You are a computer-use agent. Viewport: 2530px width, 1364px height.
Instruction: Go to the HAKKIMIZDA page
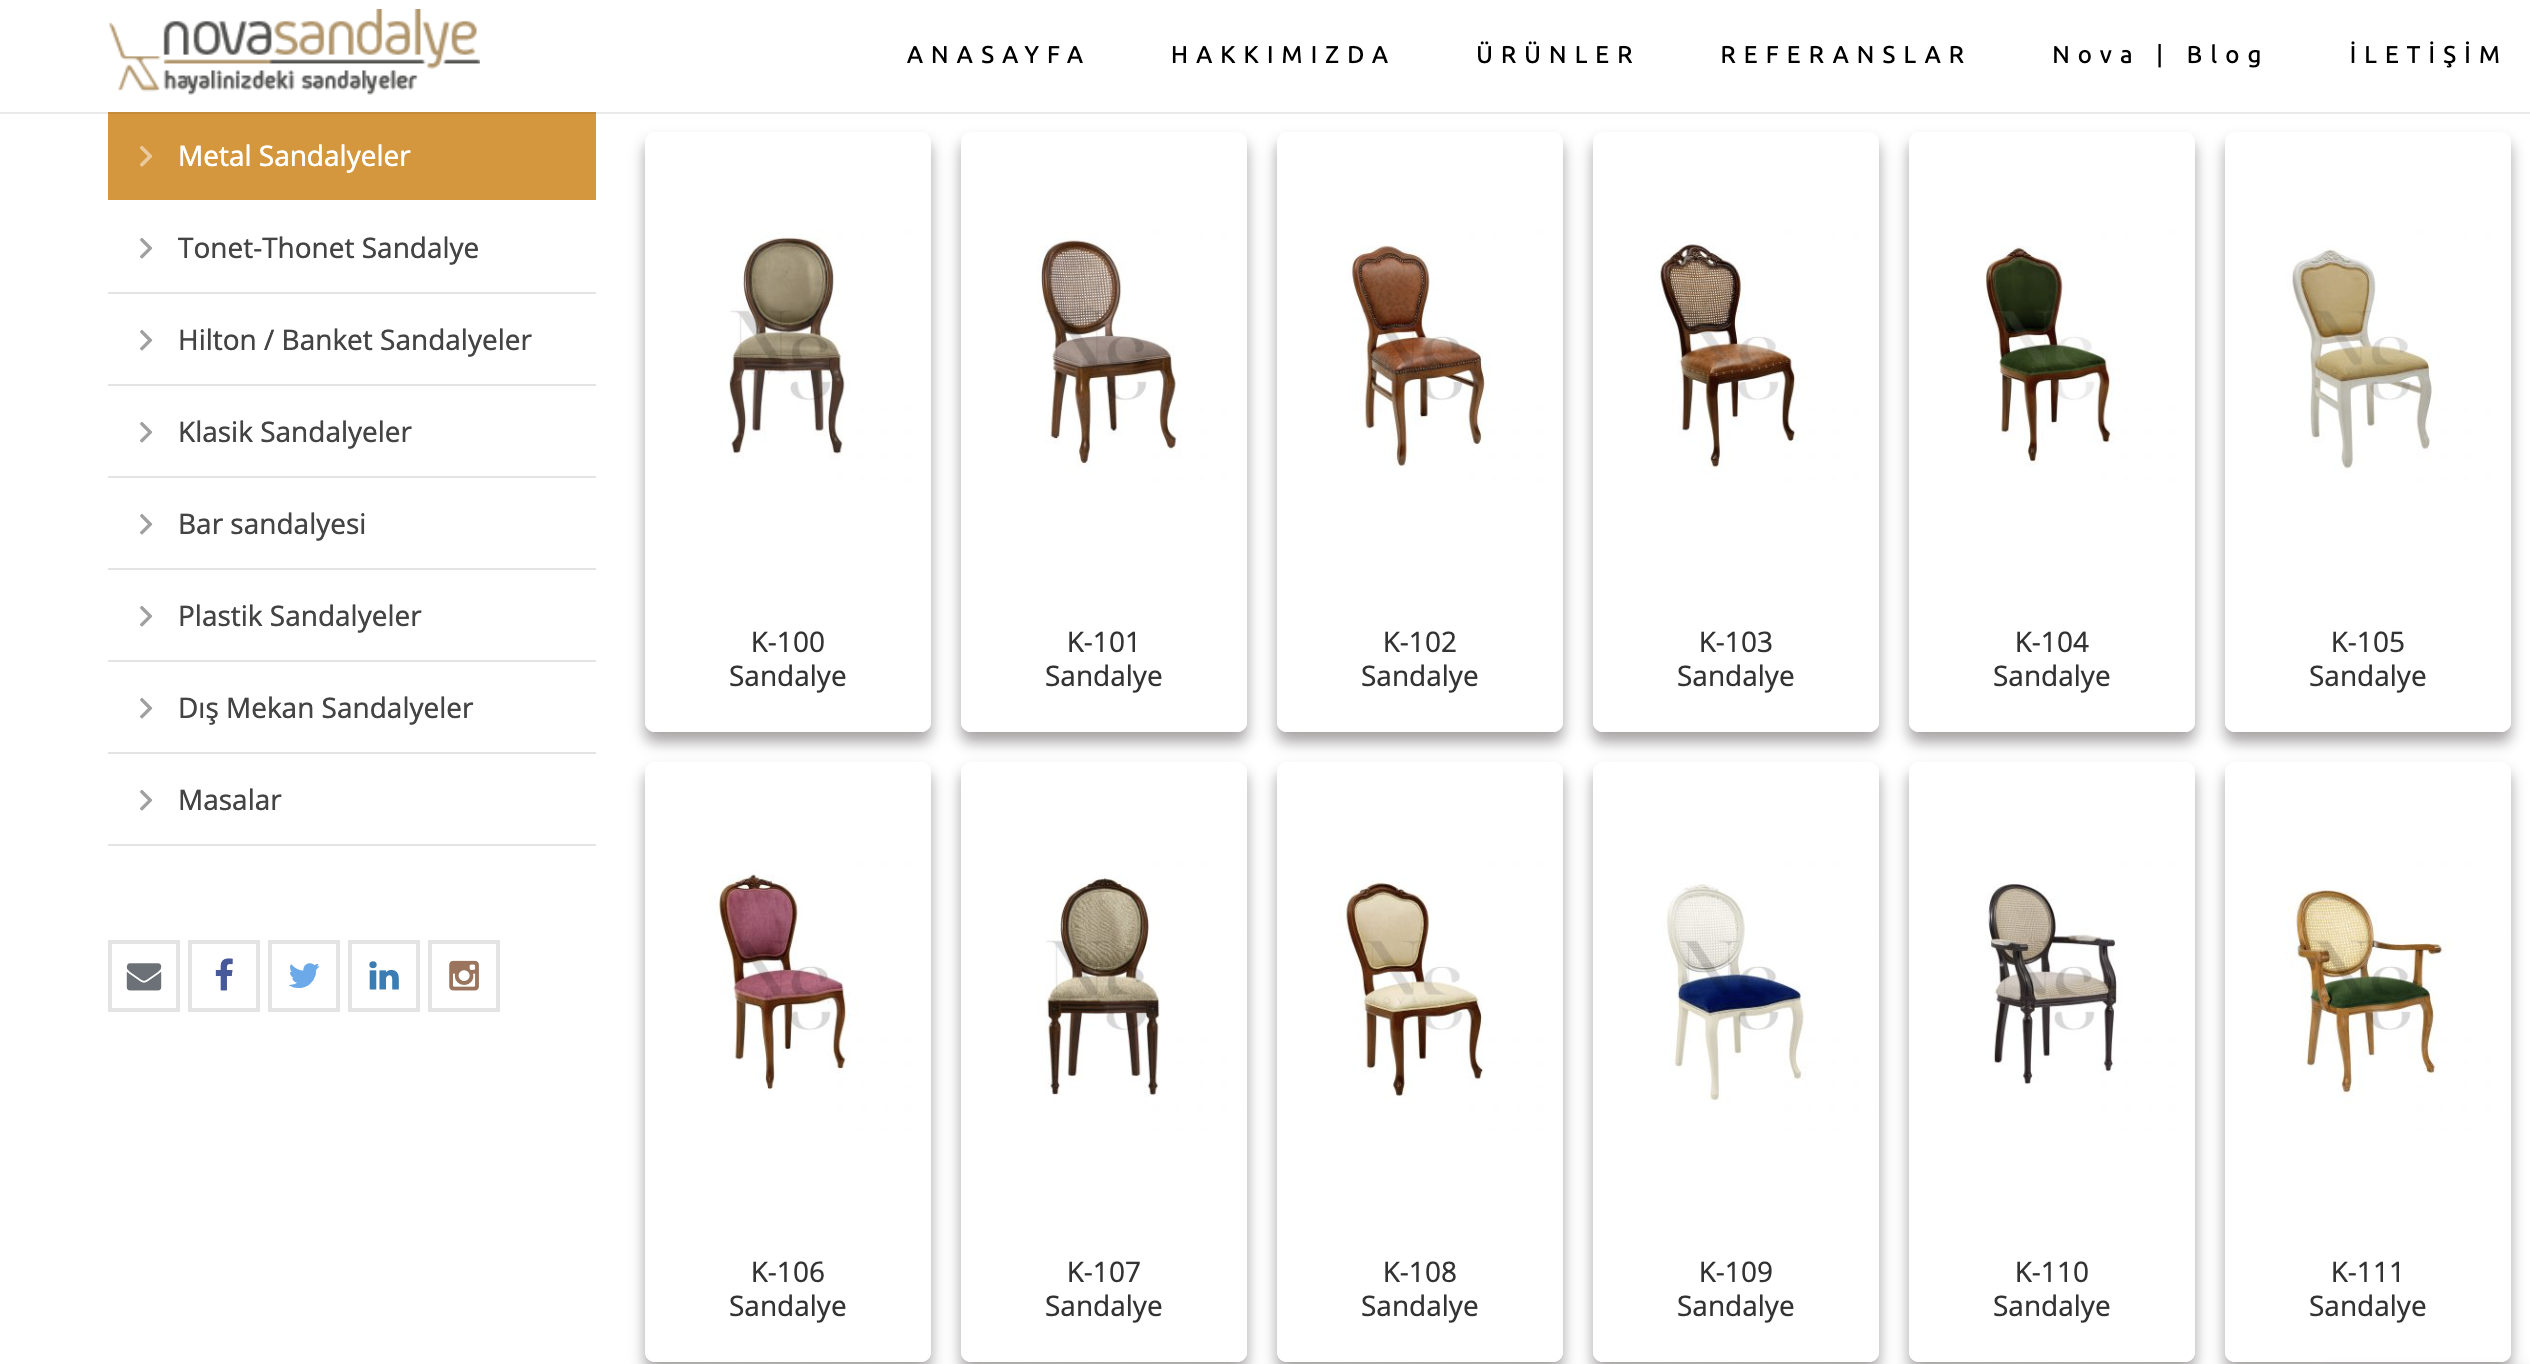[x=1281, y=55]
